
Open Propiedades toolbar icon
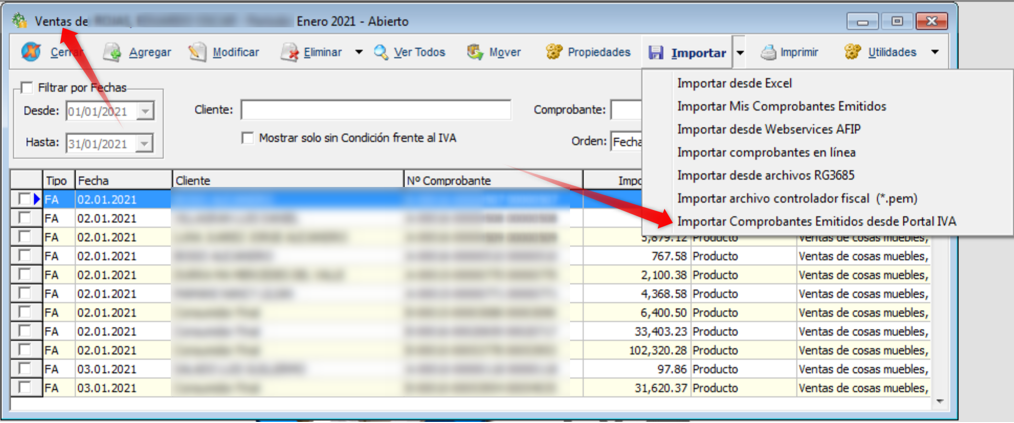pyautogui.click(x=553, y=52)
